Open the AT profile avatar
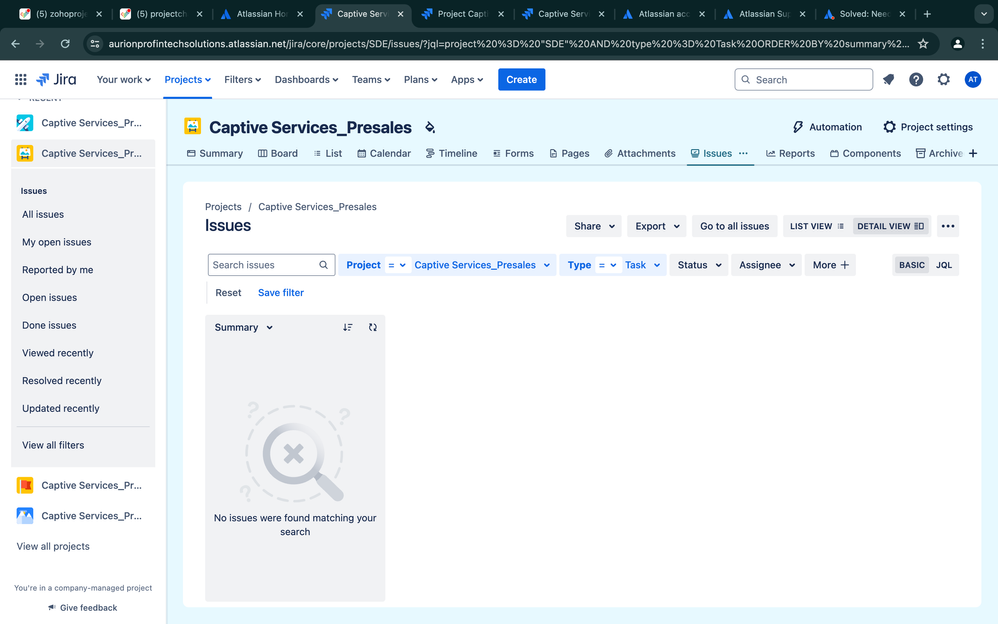998x624 pixels. click(x=973, y=80)
